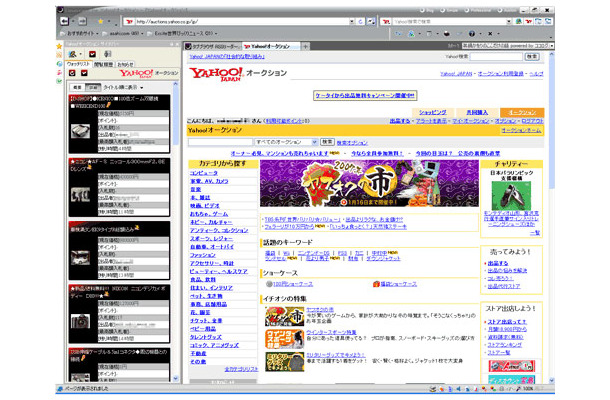Image resolution: width=610 pixels, height=400 pixels.
Task: Click the 100円ショーケース coin icon
Action: point(269,284)
